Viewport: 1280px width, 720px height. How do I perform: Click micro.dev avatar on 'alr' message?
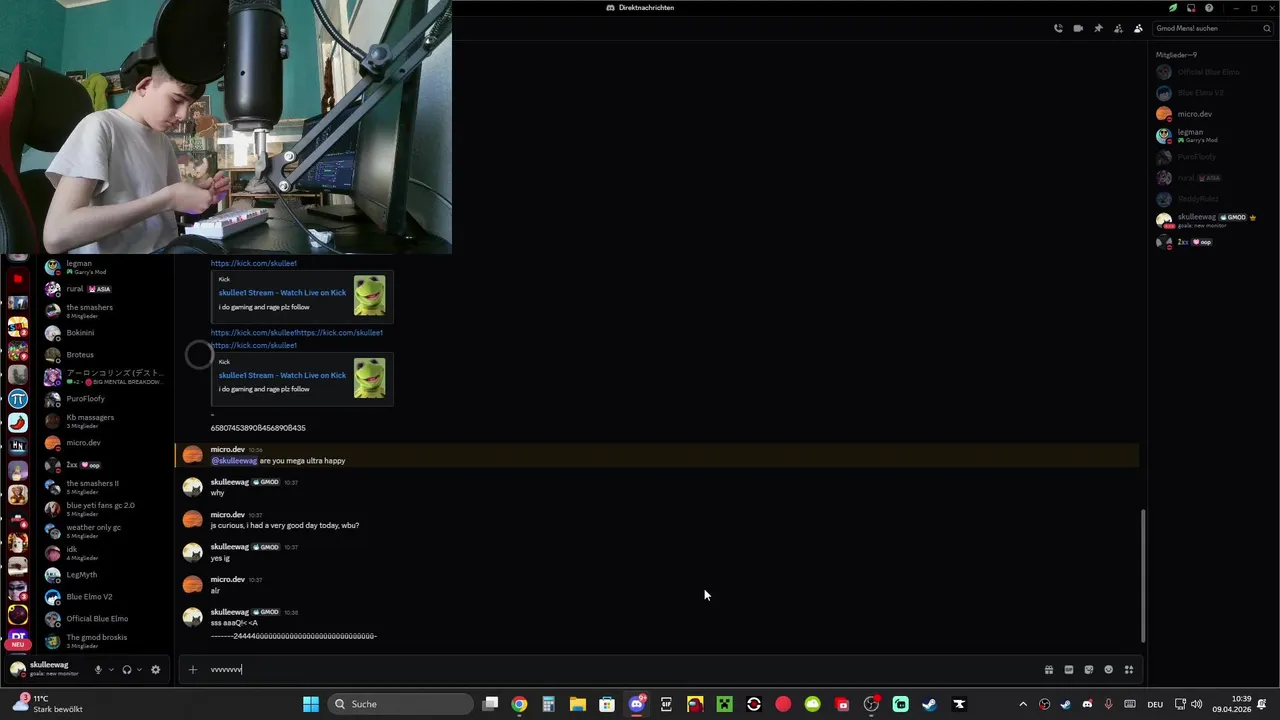(x=193, y=584)
